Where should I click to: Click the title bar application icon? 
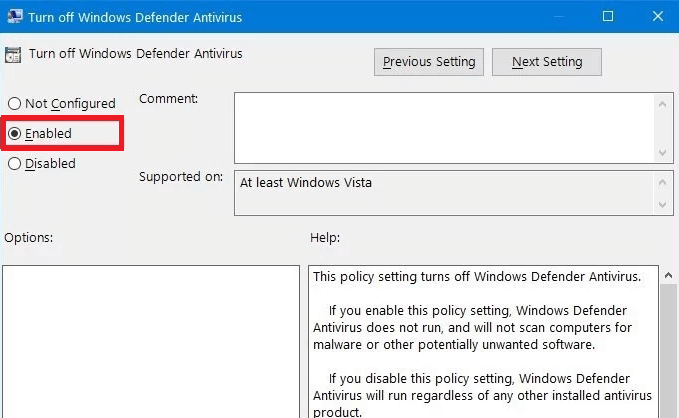click(14, 16)
